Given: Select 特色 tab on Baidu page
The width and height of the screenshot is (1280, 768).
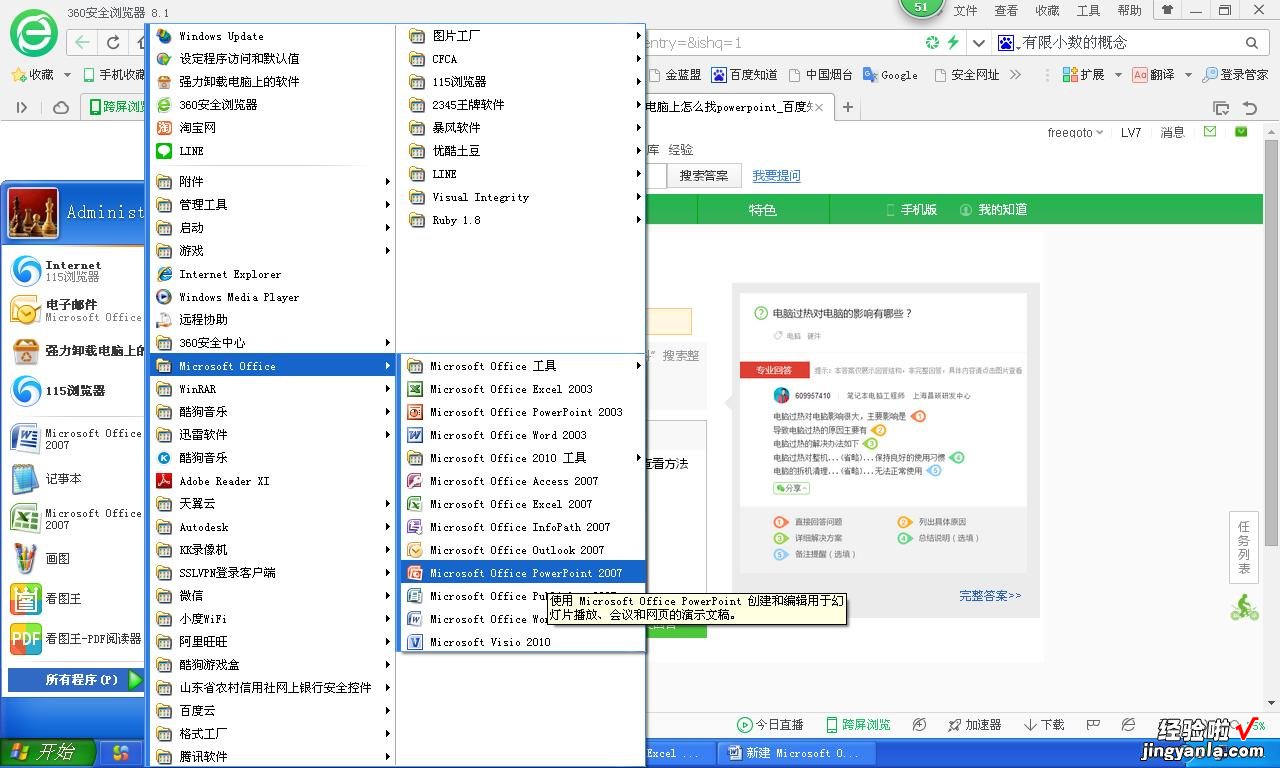Looking at the screenshot, I should [762, 210].
